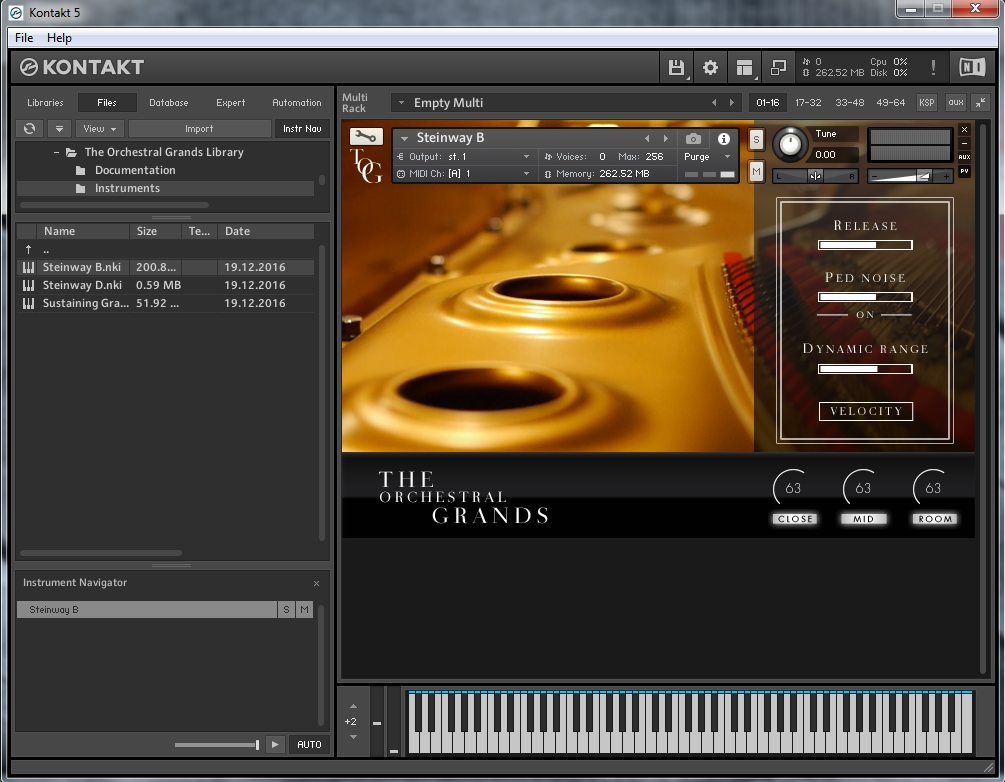Toggle the ROOM microphone button

point(934,519)
